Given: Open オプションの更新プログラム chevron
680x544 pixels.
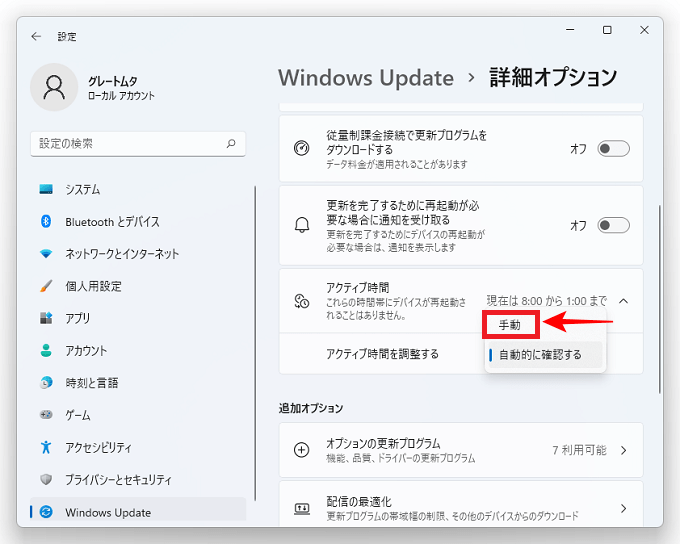Looking at the screenshot, I should pos(624,450).
